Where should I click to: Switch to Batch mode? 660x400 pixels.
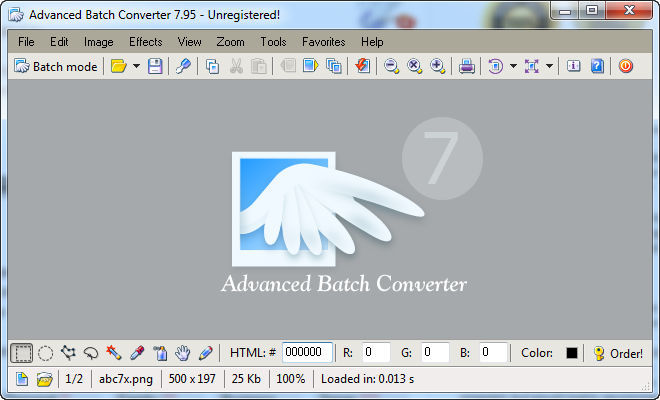tap(56, 67)
